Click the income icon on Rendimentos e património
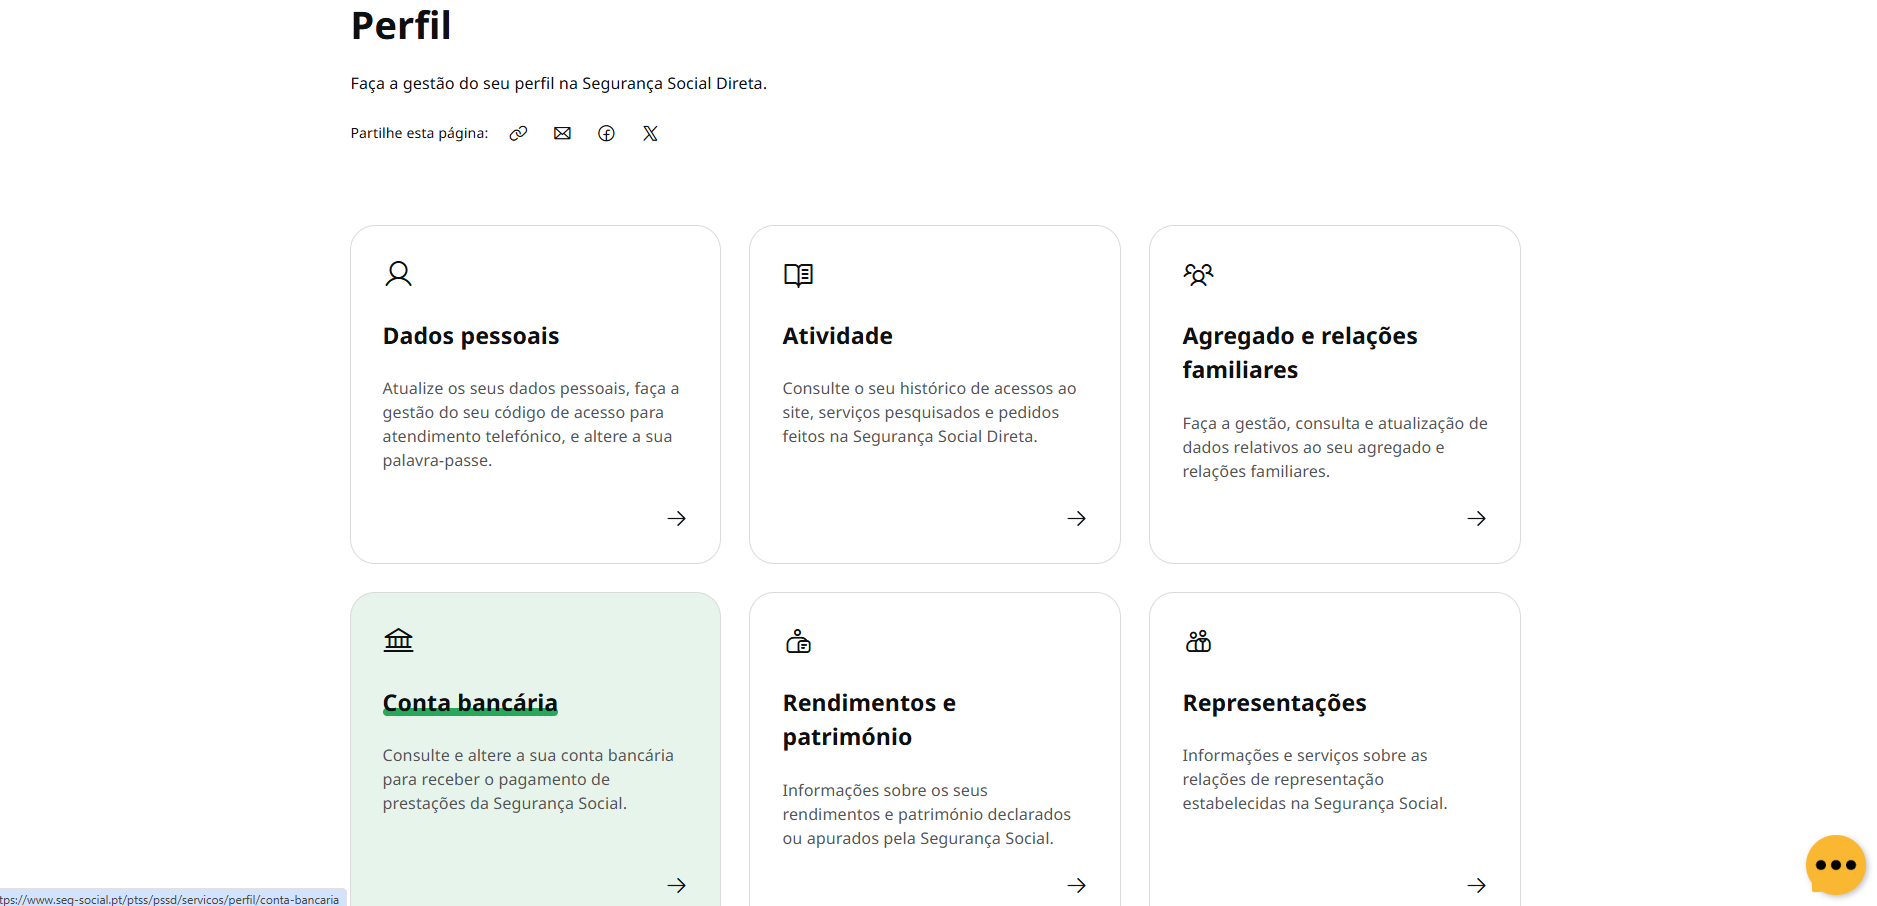 click(798, 641)
